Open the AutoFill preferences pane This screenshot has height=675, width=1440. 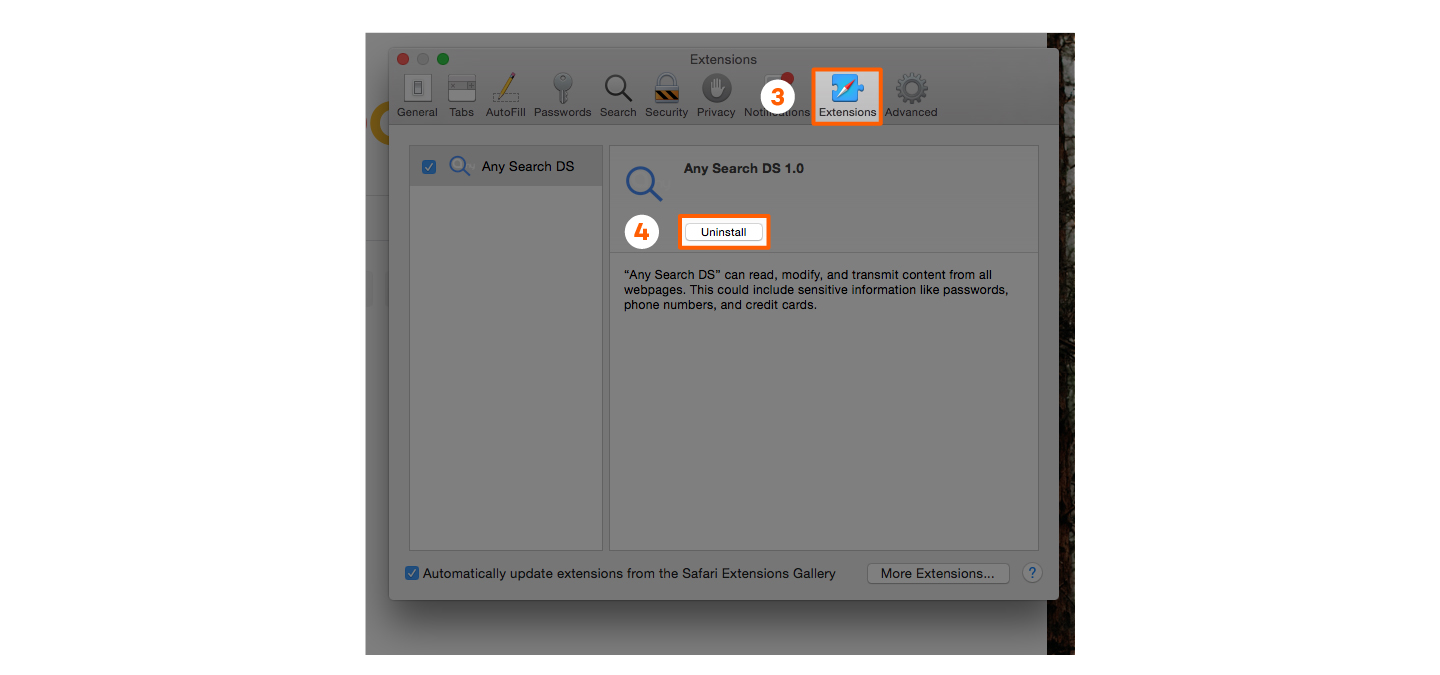pyautogui.click(x=505, y=96)
